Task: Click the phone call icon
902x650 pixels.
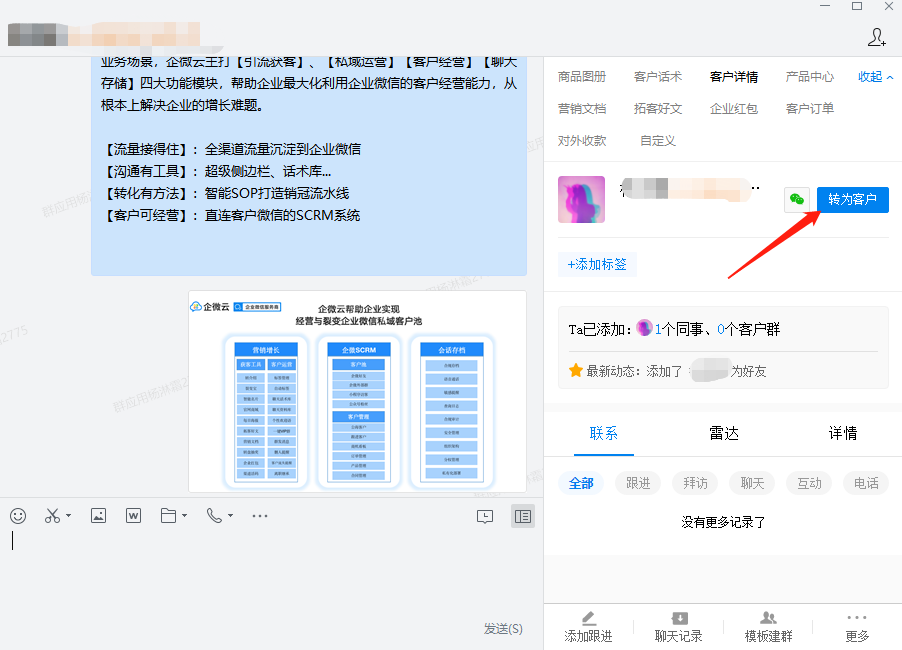Action: [213, 516]
